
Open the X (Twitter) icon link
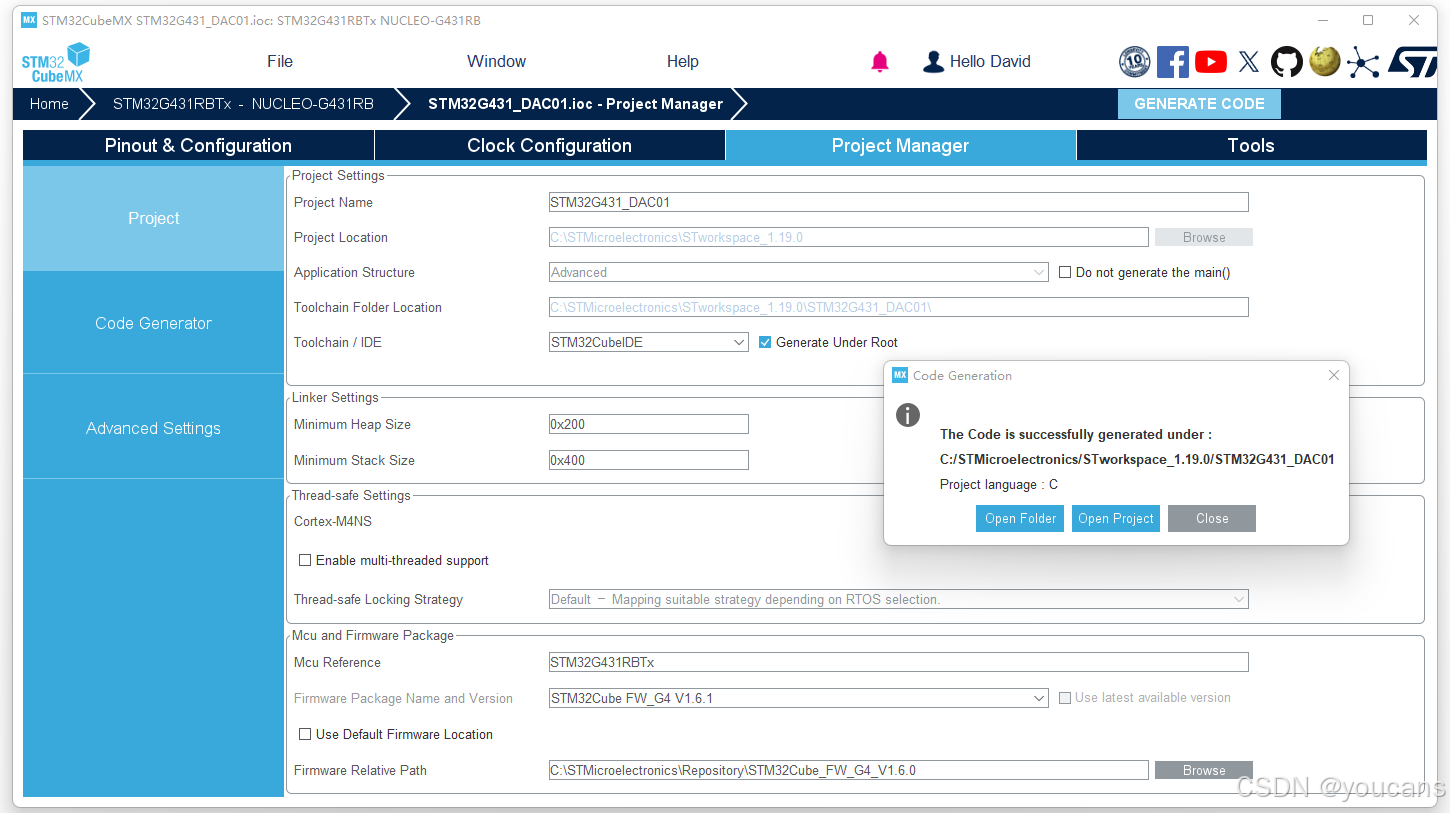pos(1249,62)
